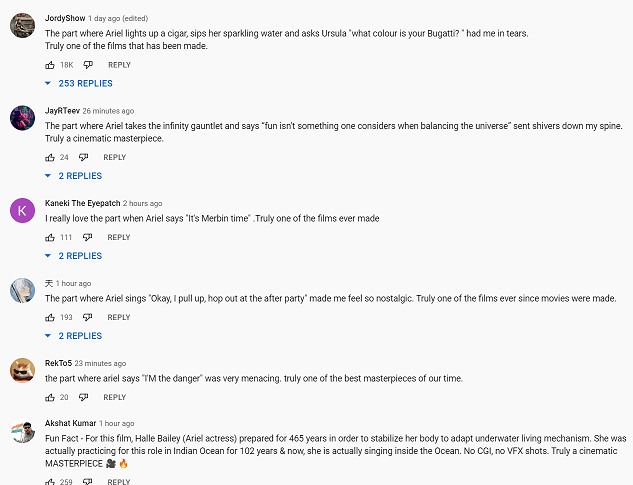This screenshot has height=485, width=633.
Task: Open RekTo5's cat avatar
Action: click(x=22, y=370)
